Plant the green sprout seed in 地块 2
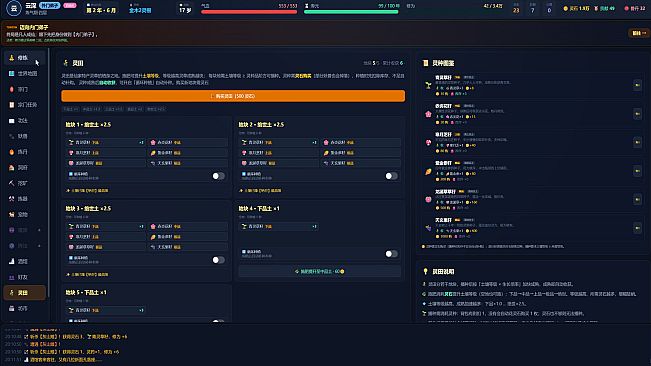Image resolution: width=651 pixels, height=366 pixels. tap(279, 142)
